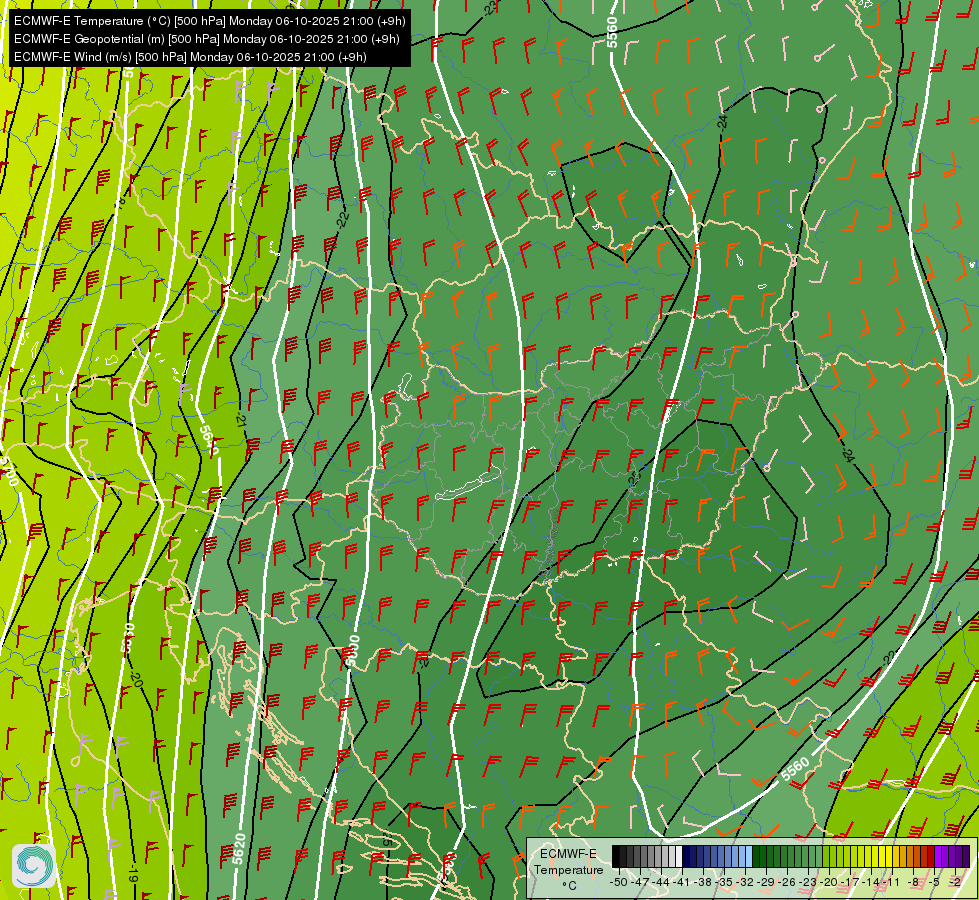Click the -23 legend temperature label
979x900 pixels.
(808, 882)
